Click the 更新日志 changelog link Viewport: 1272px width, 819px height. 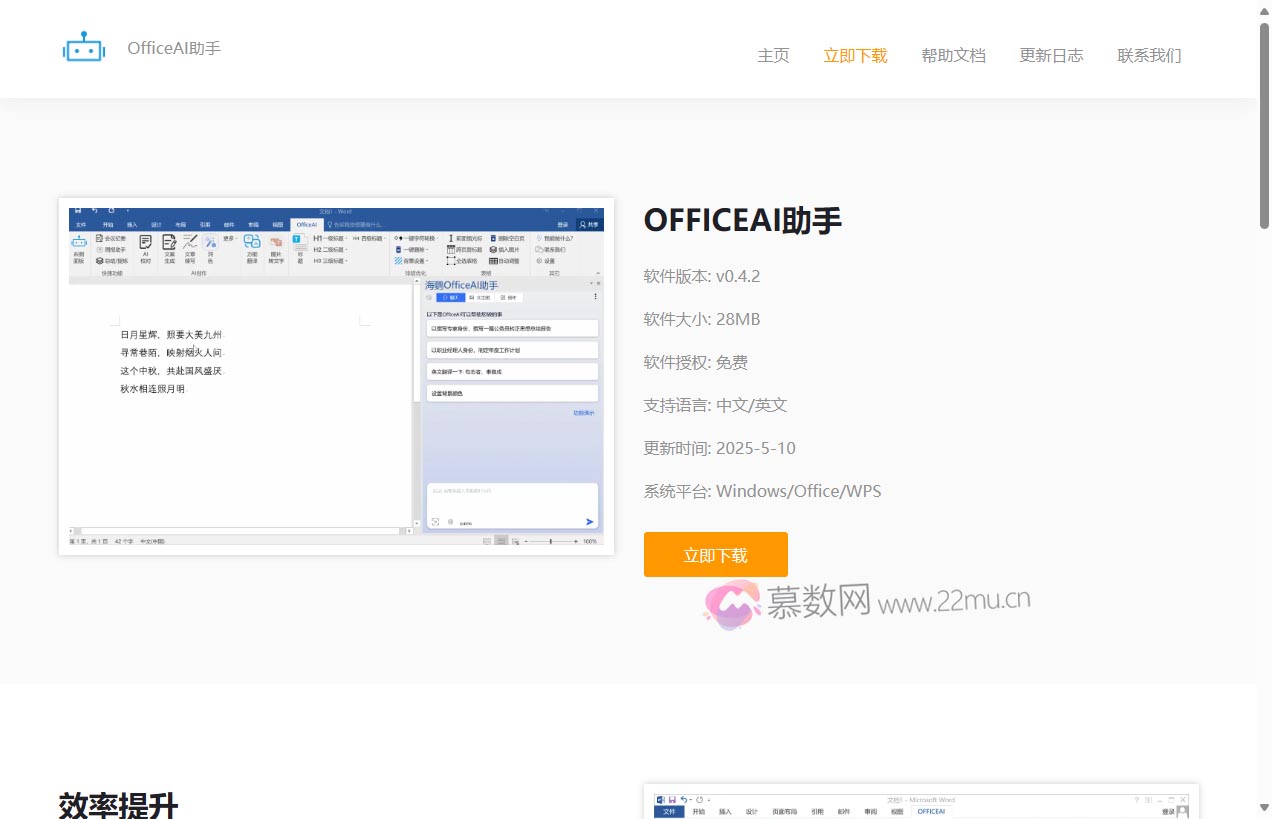(x=1051, y=56)
